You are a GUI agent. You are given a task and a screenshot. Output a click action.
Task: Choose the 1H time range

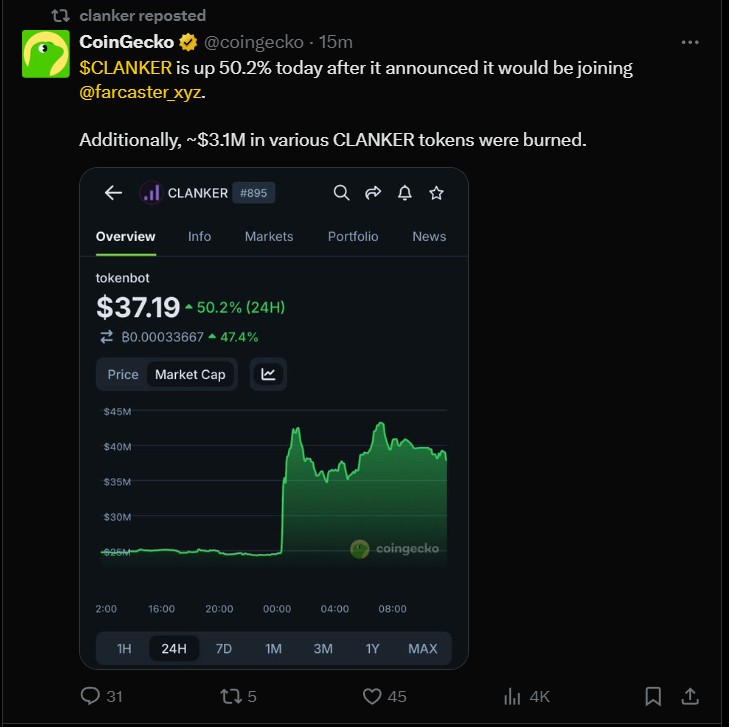[124, 648]
